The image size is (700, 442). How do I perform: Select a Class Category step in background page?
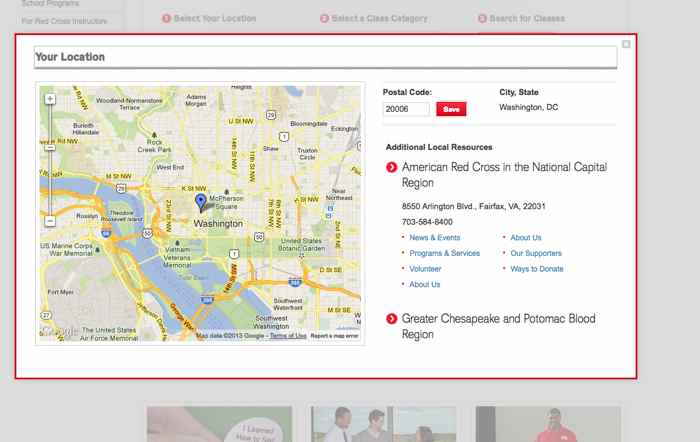[374, 18]
